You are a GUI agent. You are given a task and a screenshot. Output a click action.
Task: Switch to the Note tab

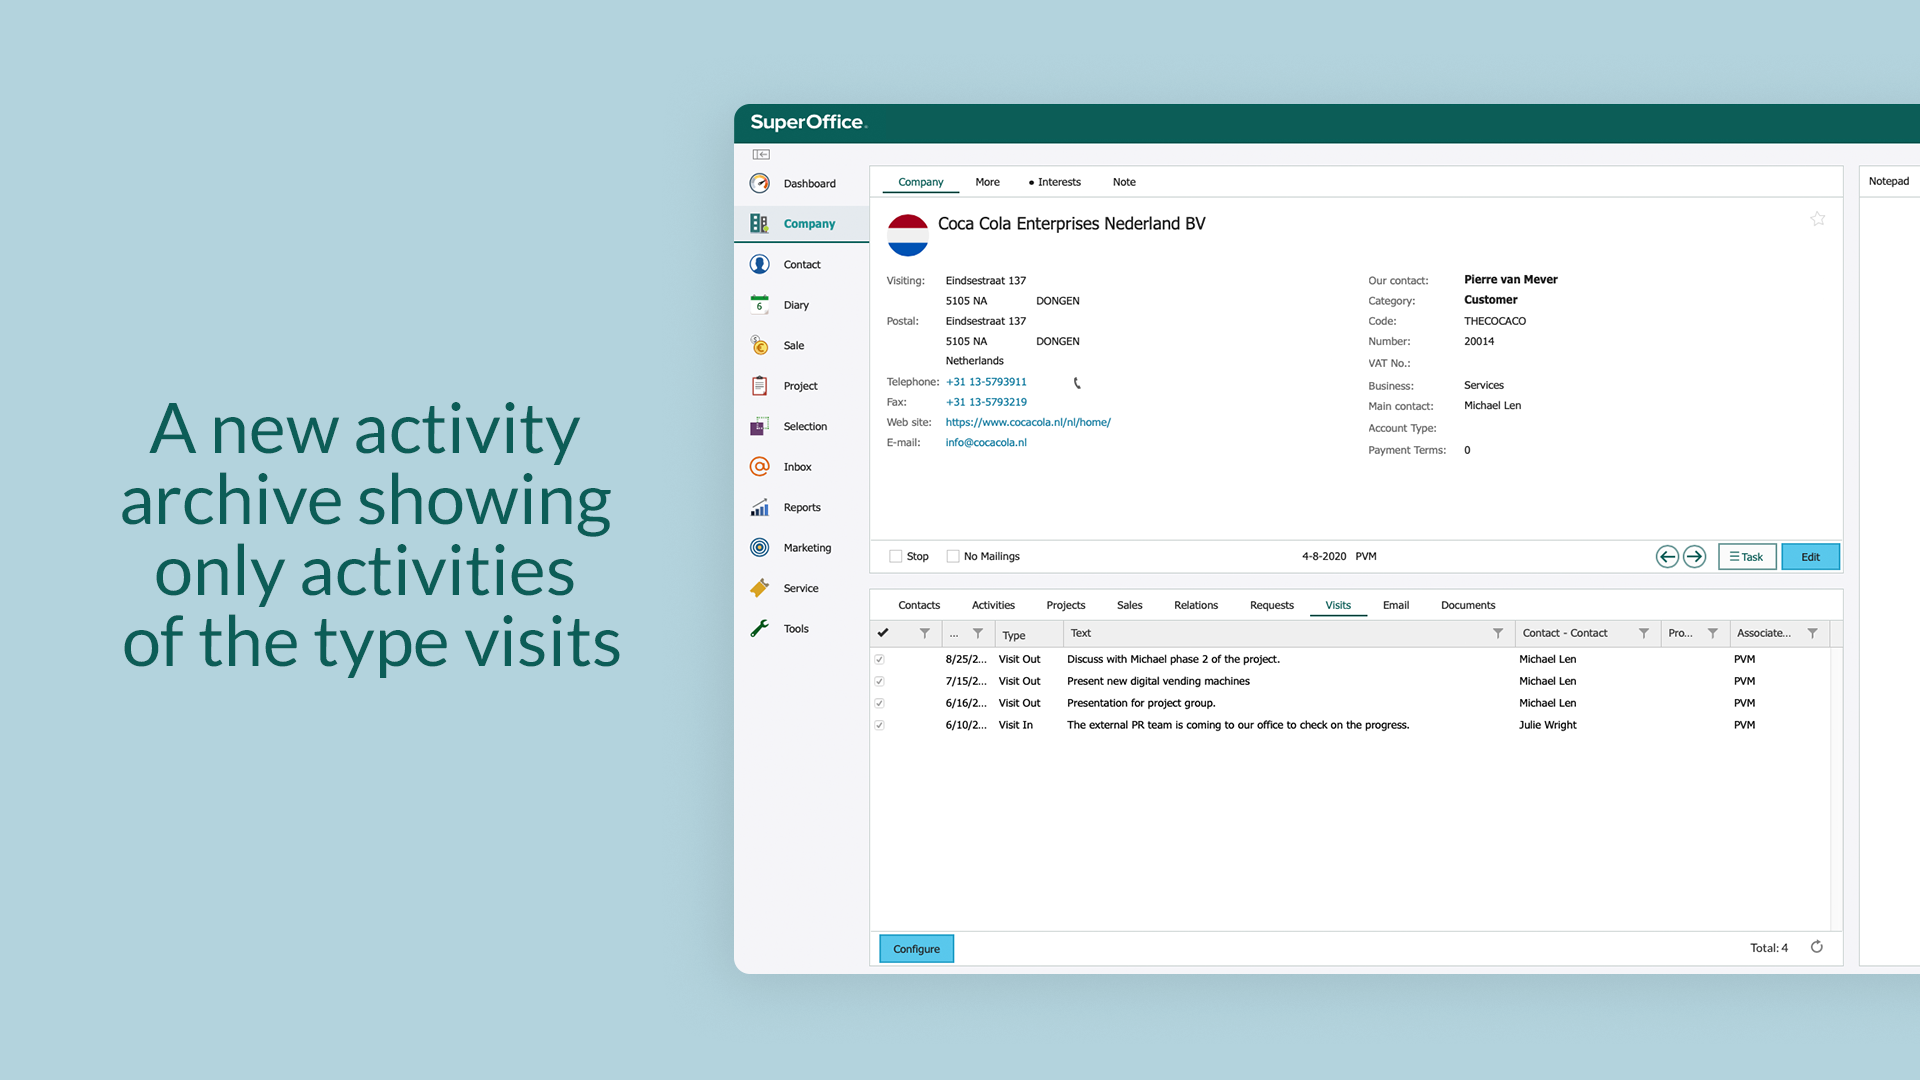tap(1124, 182)
